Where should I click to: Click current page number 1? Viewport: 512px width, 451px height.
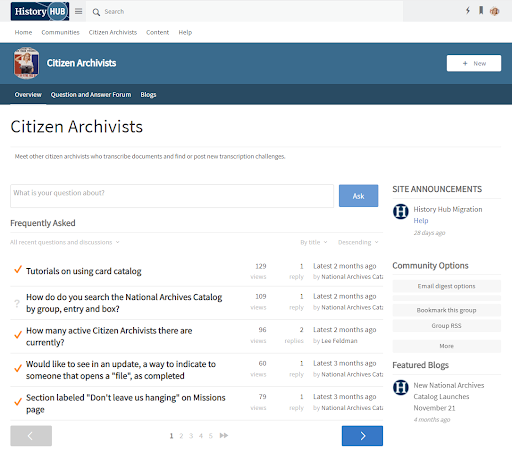coord(171,436)
